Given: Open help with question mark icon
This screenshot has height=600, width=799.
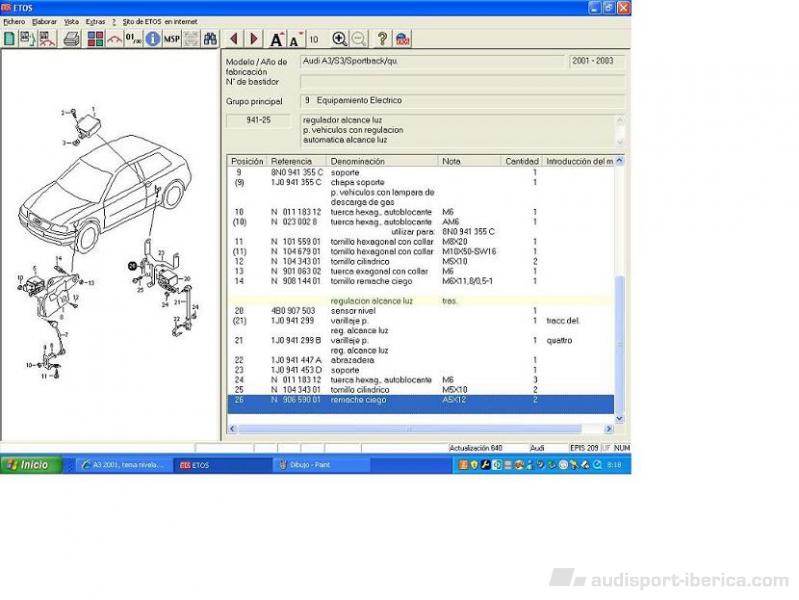Looking at the screenshot, I should pyautogui.click(x=382, y=39).
